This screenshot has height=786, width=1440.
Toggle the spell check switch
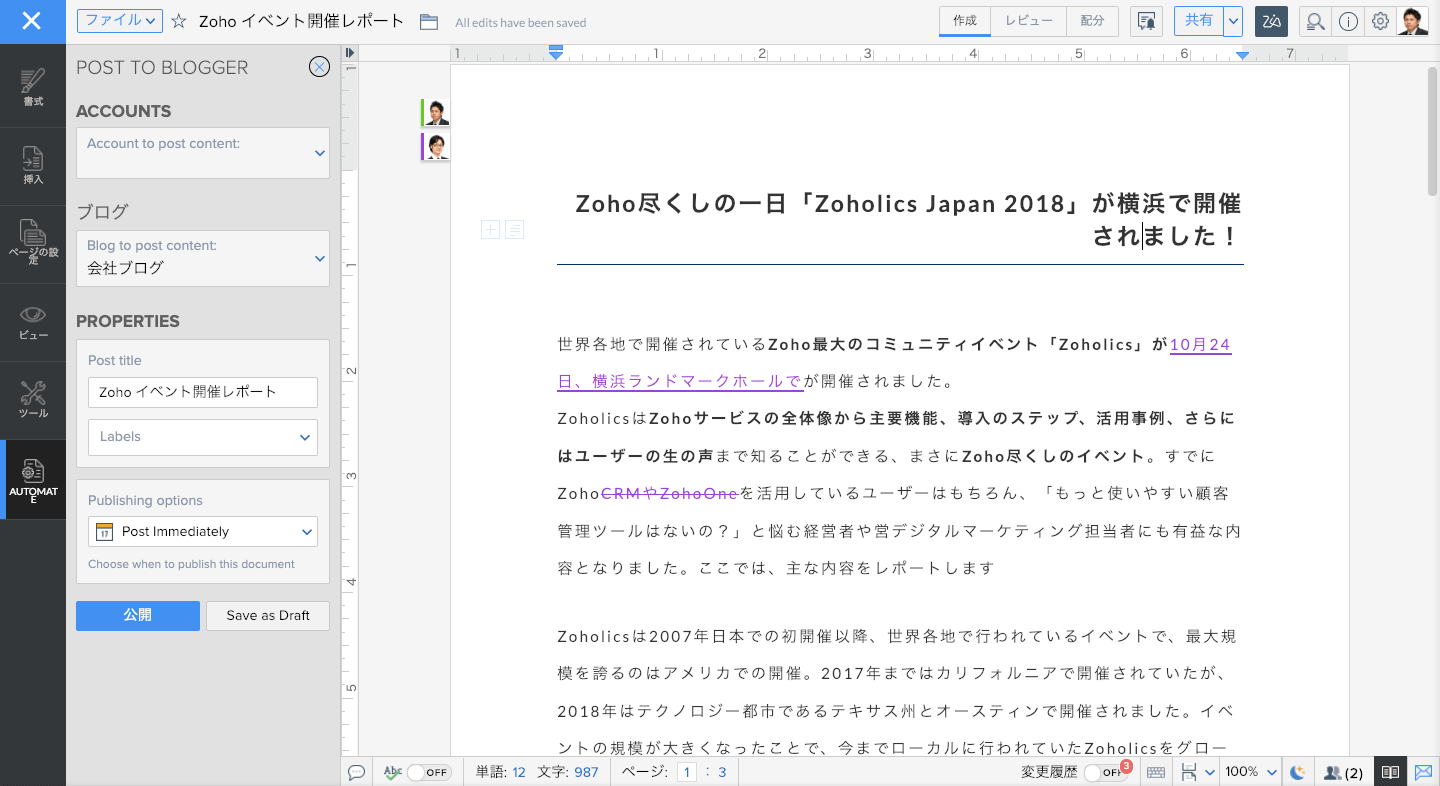[x=428, y=772]
